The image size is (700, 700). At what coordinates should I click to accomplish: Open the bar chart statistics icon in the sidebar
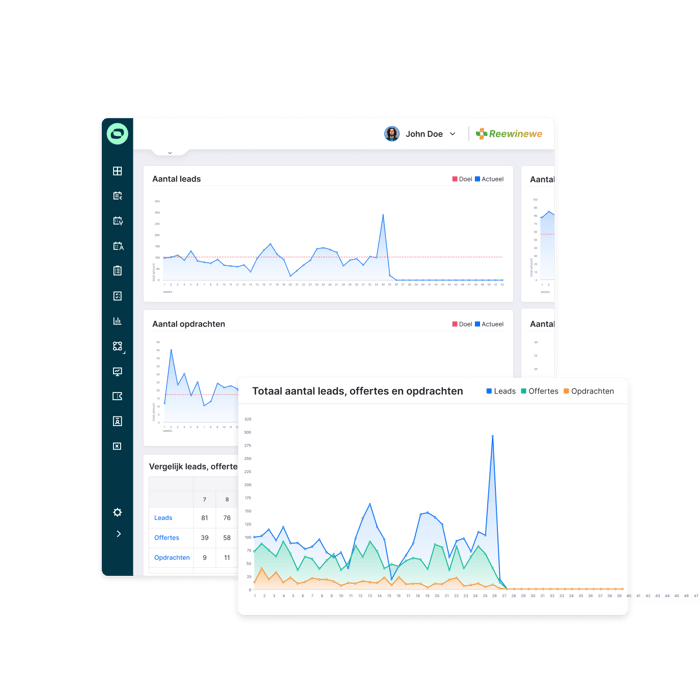[x=117, y=321]
